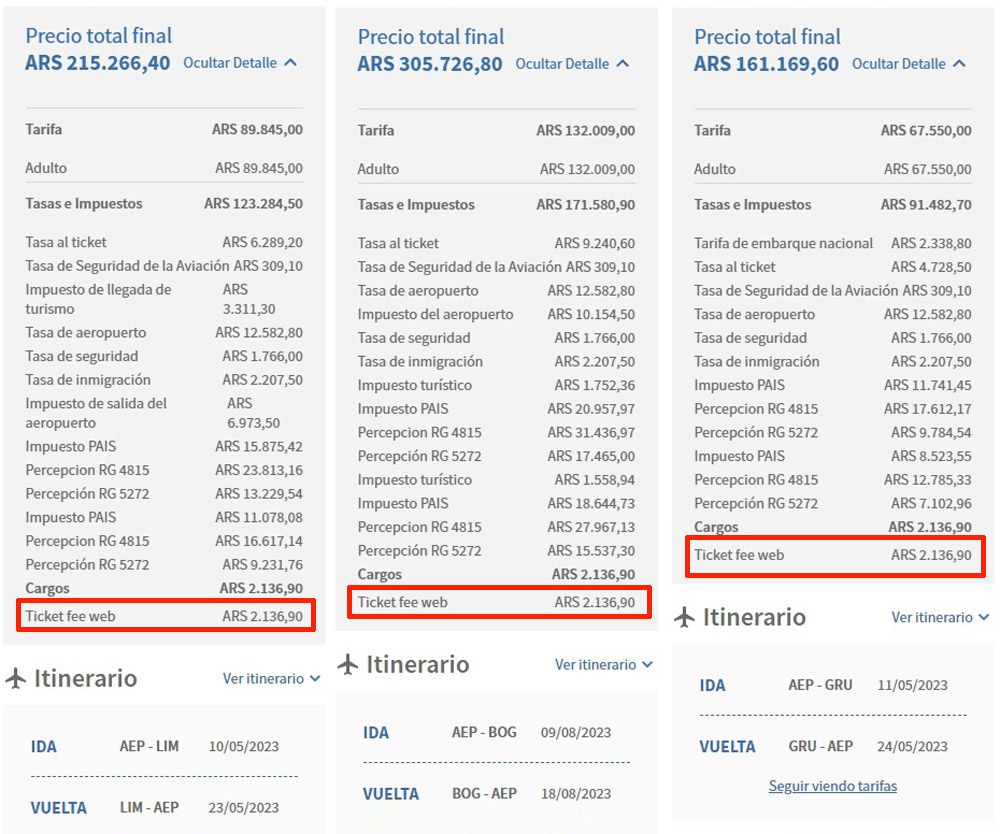1000x834 pixels.
Task: Click the airplane icon beside the AEP - BOG Itinerario
Action: [348, 665]
